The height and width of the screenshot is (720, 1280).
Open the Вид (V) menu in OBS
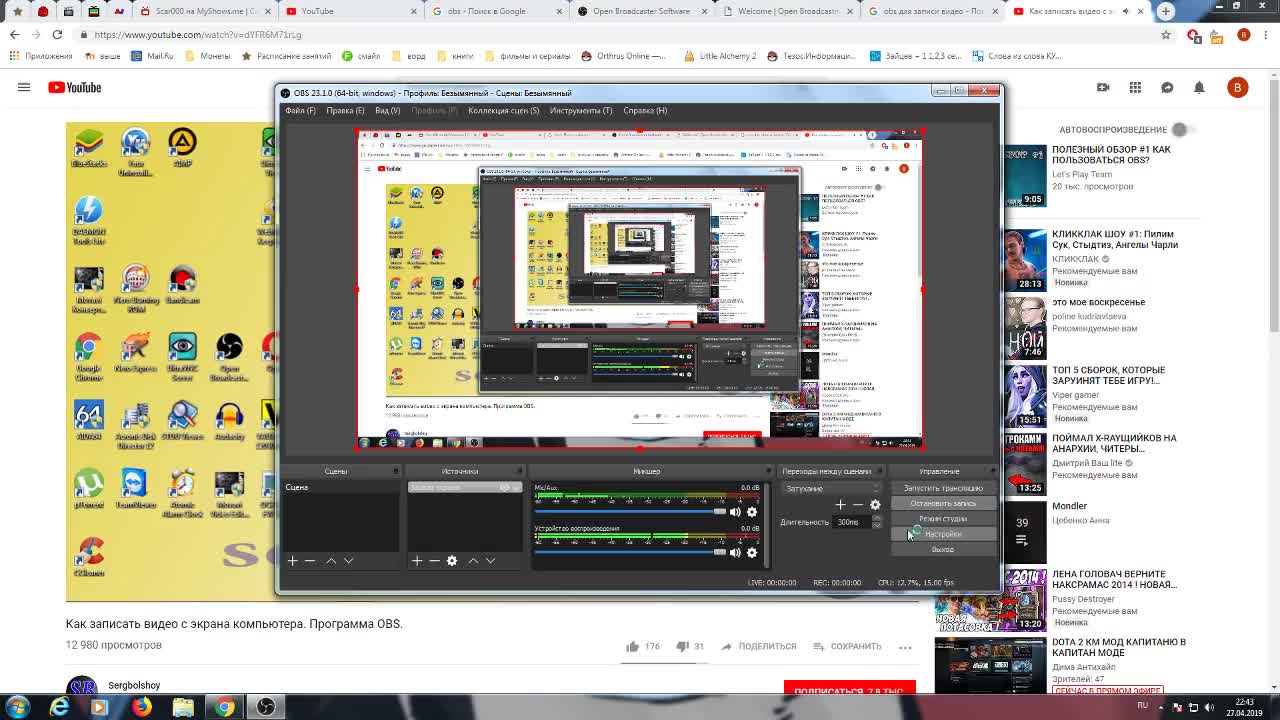(x=387, y=110)
